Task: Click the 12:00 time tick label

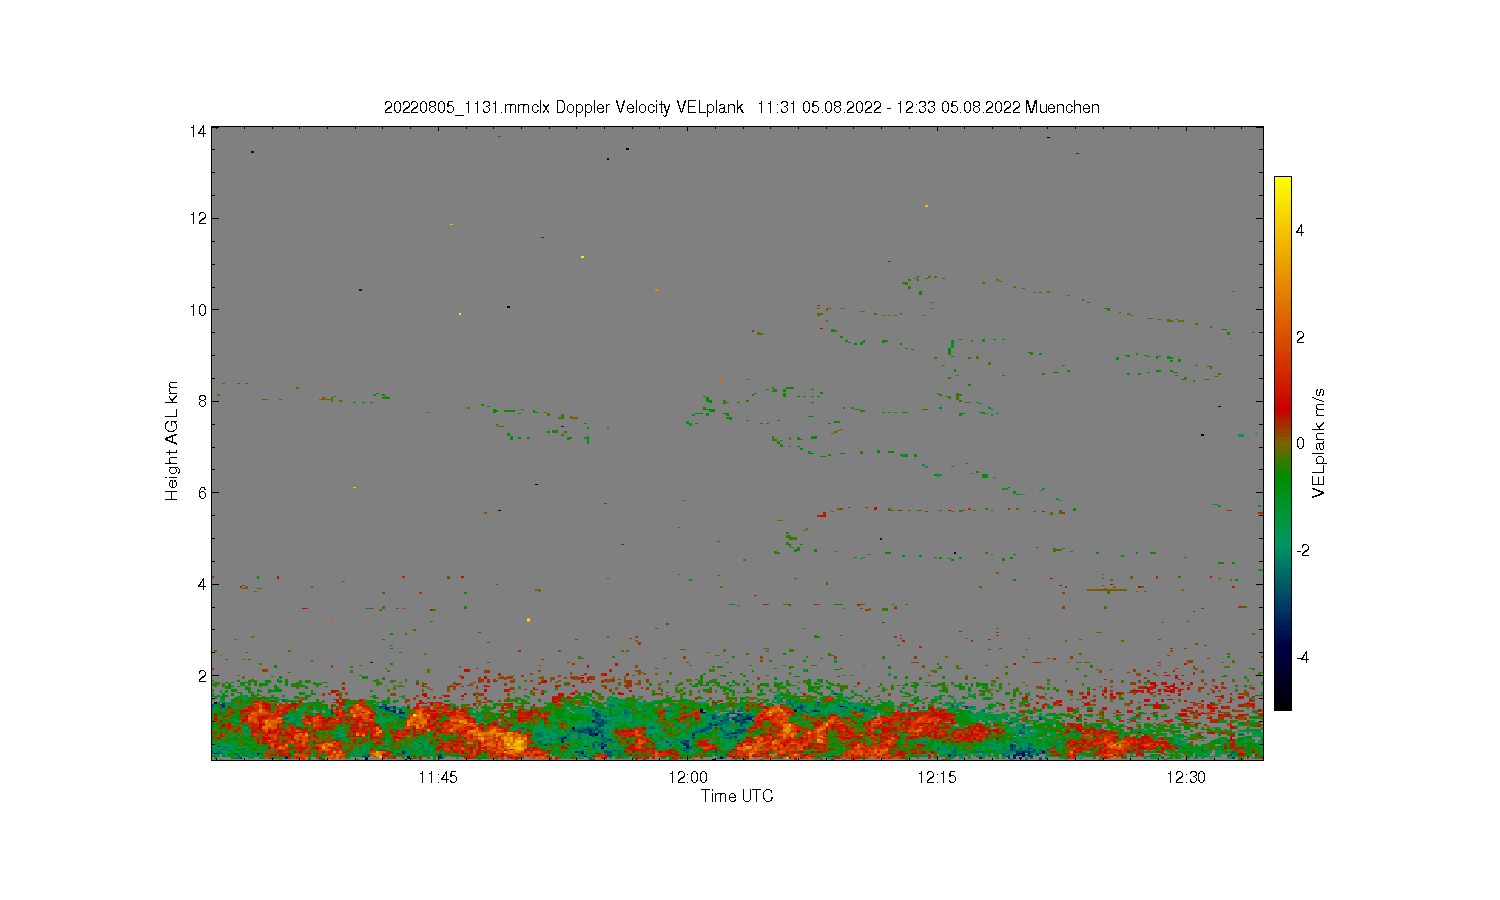Action: point(688,778)
